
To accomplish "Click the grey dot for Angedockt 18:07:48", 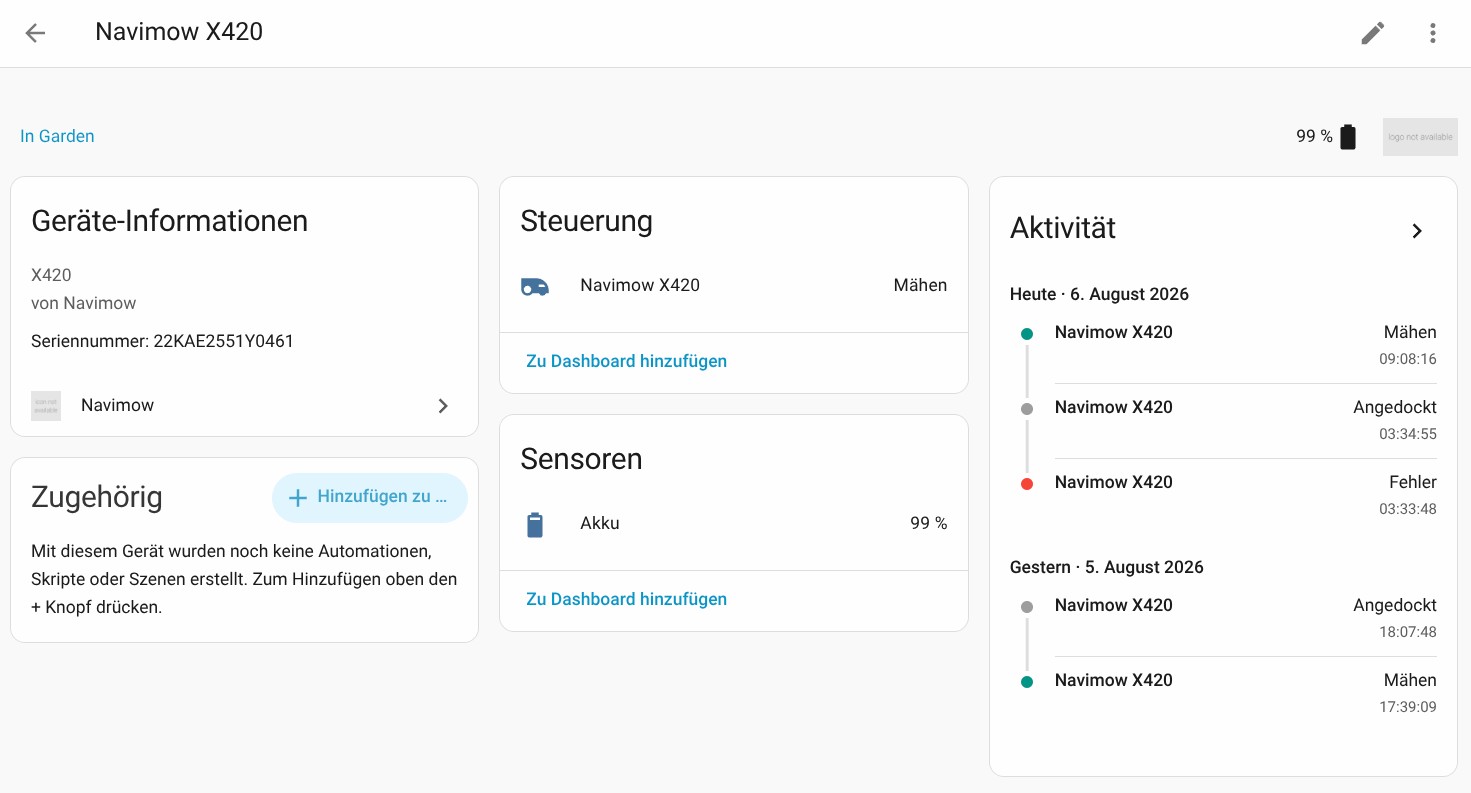I will pos(1027,607).
